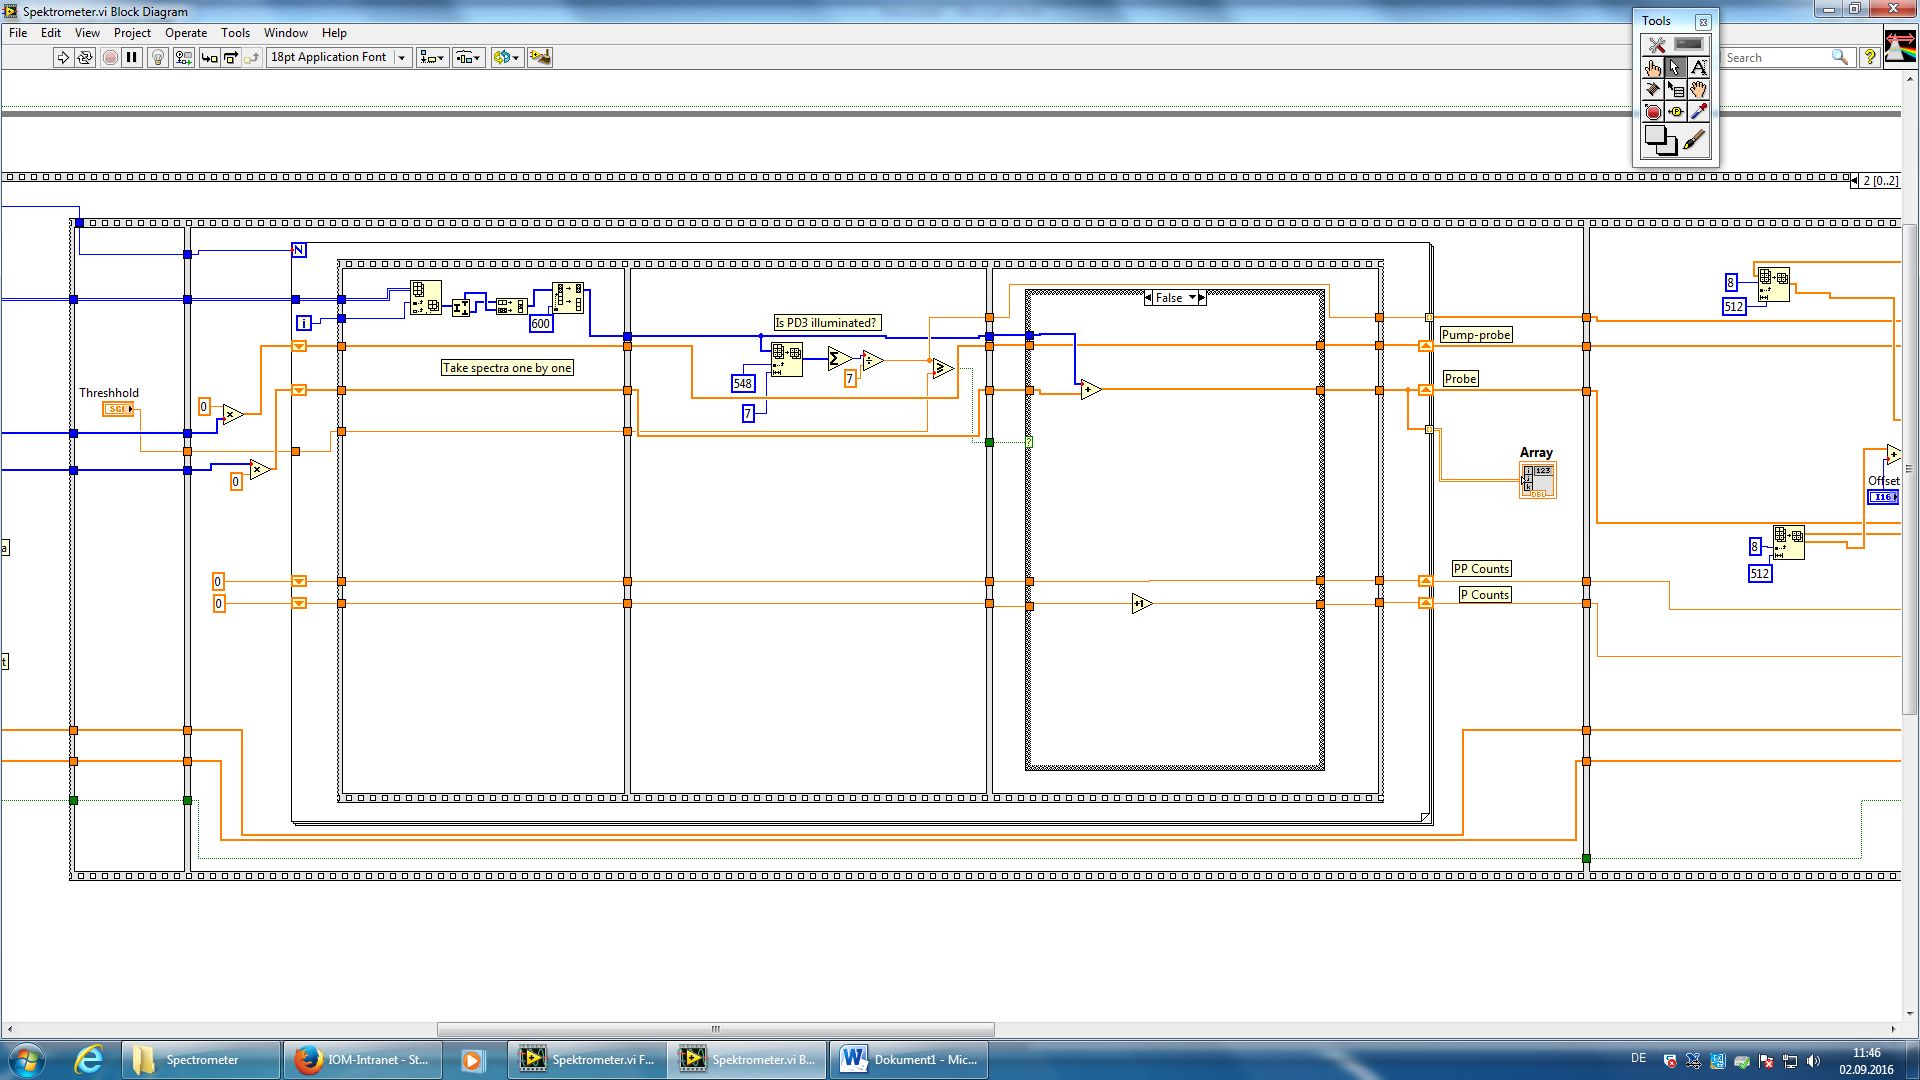1920x1080 pixels.
Task: Click the foreground background color squares
Action: click(1660, 140)
